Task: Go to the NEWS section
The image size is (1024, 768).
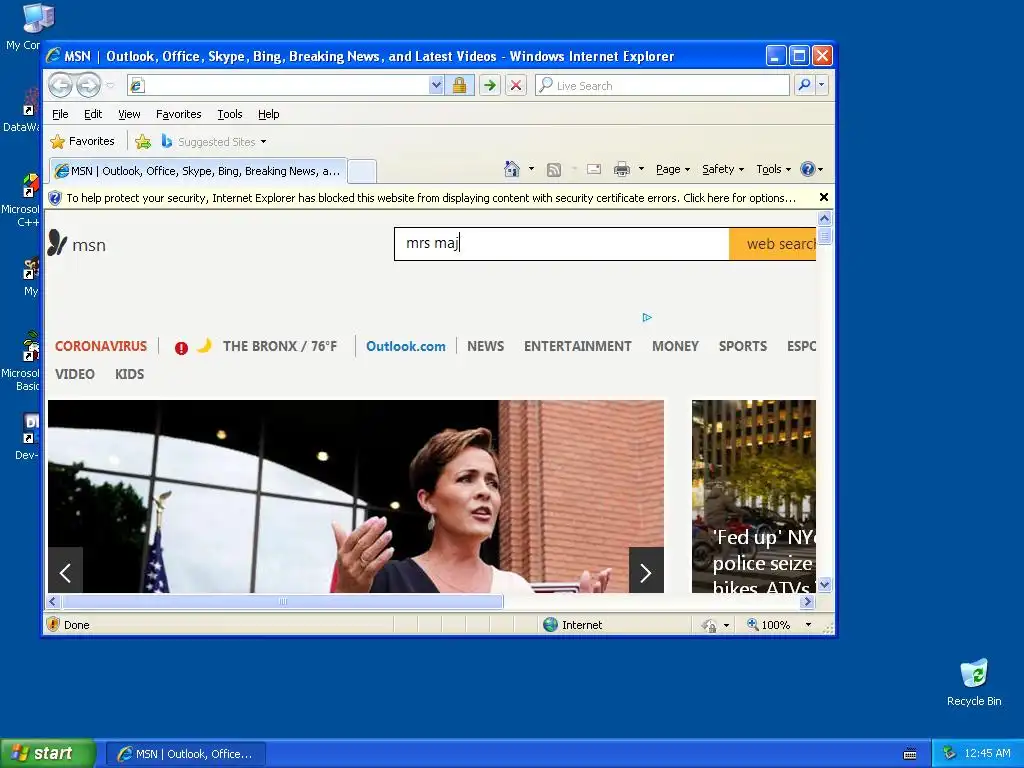Action: (x=485, y=346)
